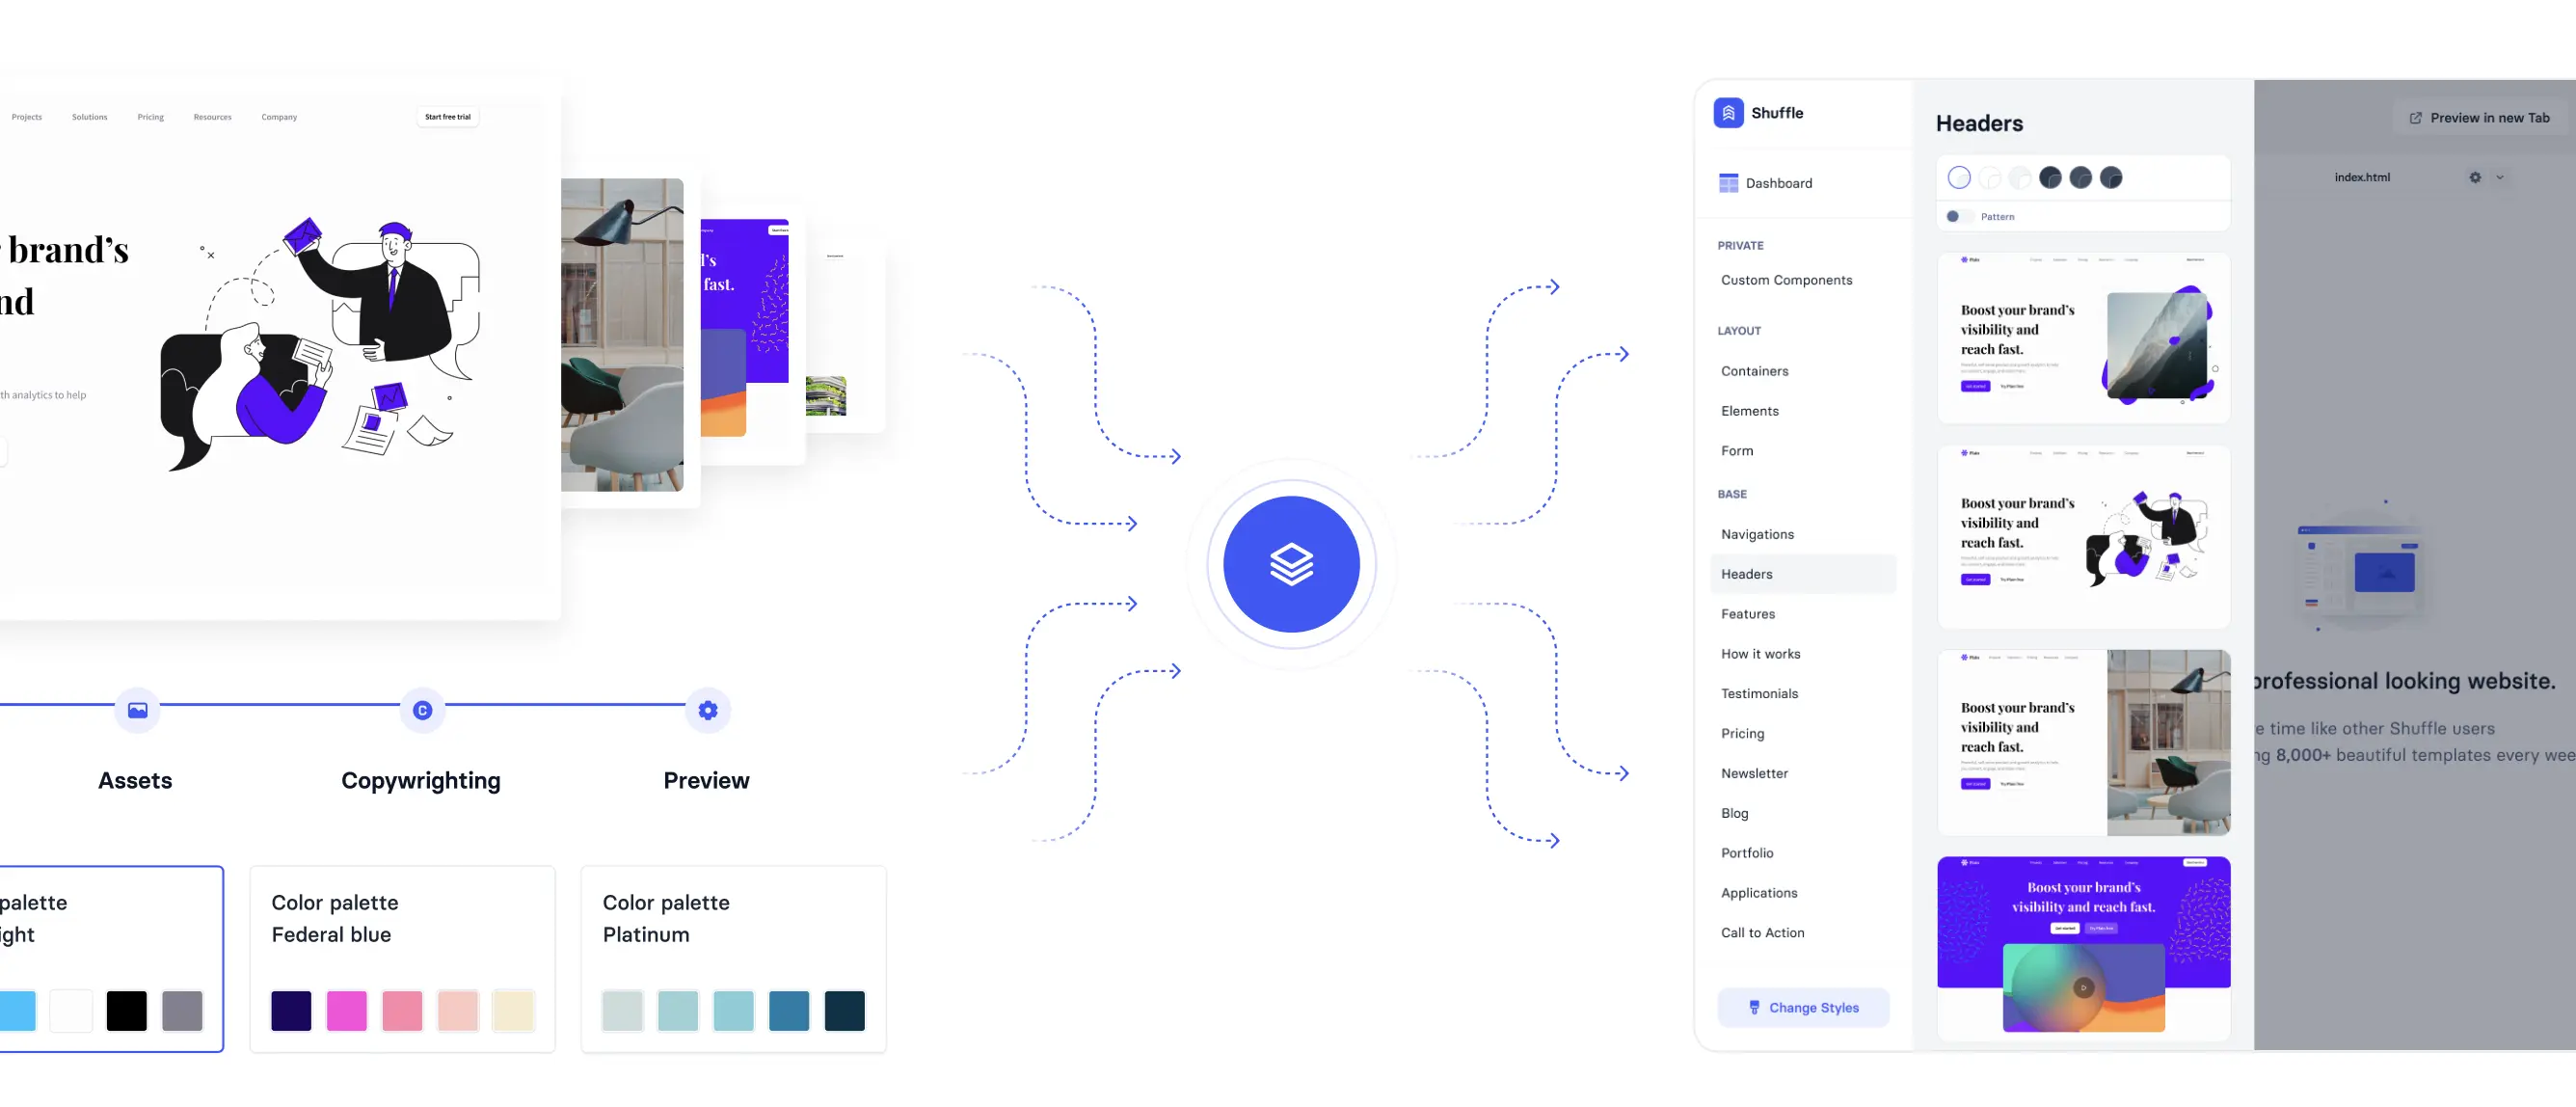Click the central blue stack icon in the diagram
The image size is (2576, 1107).
[x=1290, y=563]
